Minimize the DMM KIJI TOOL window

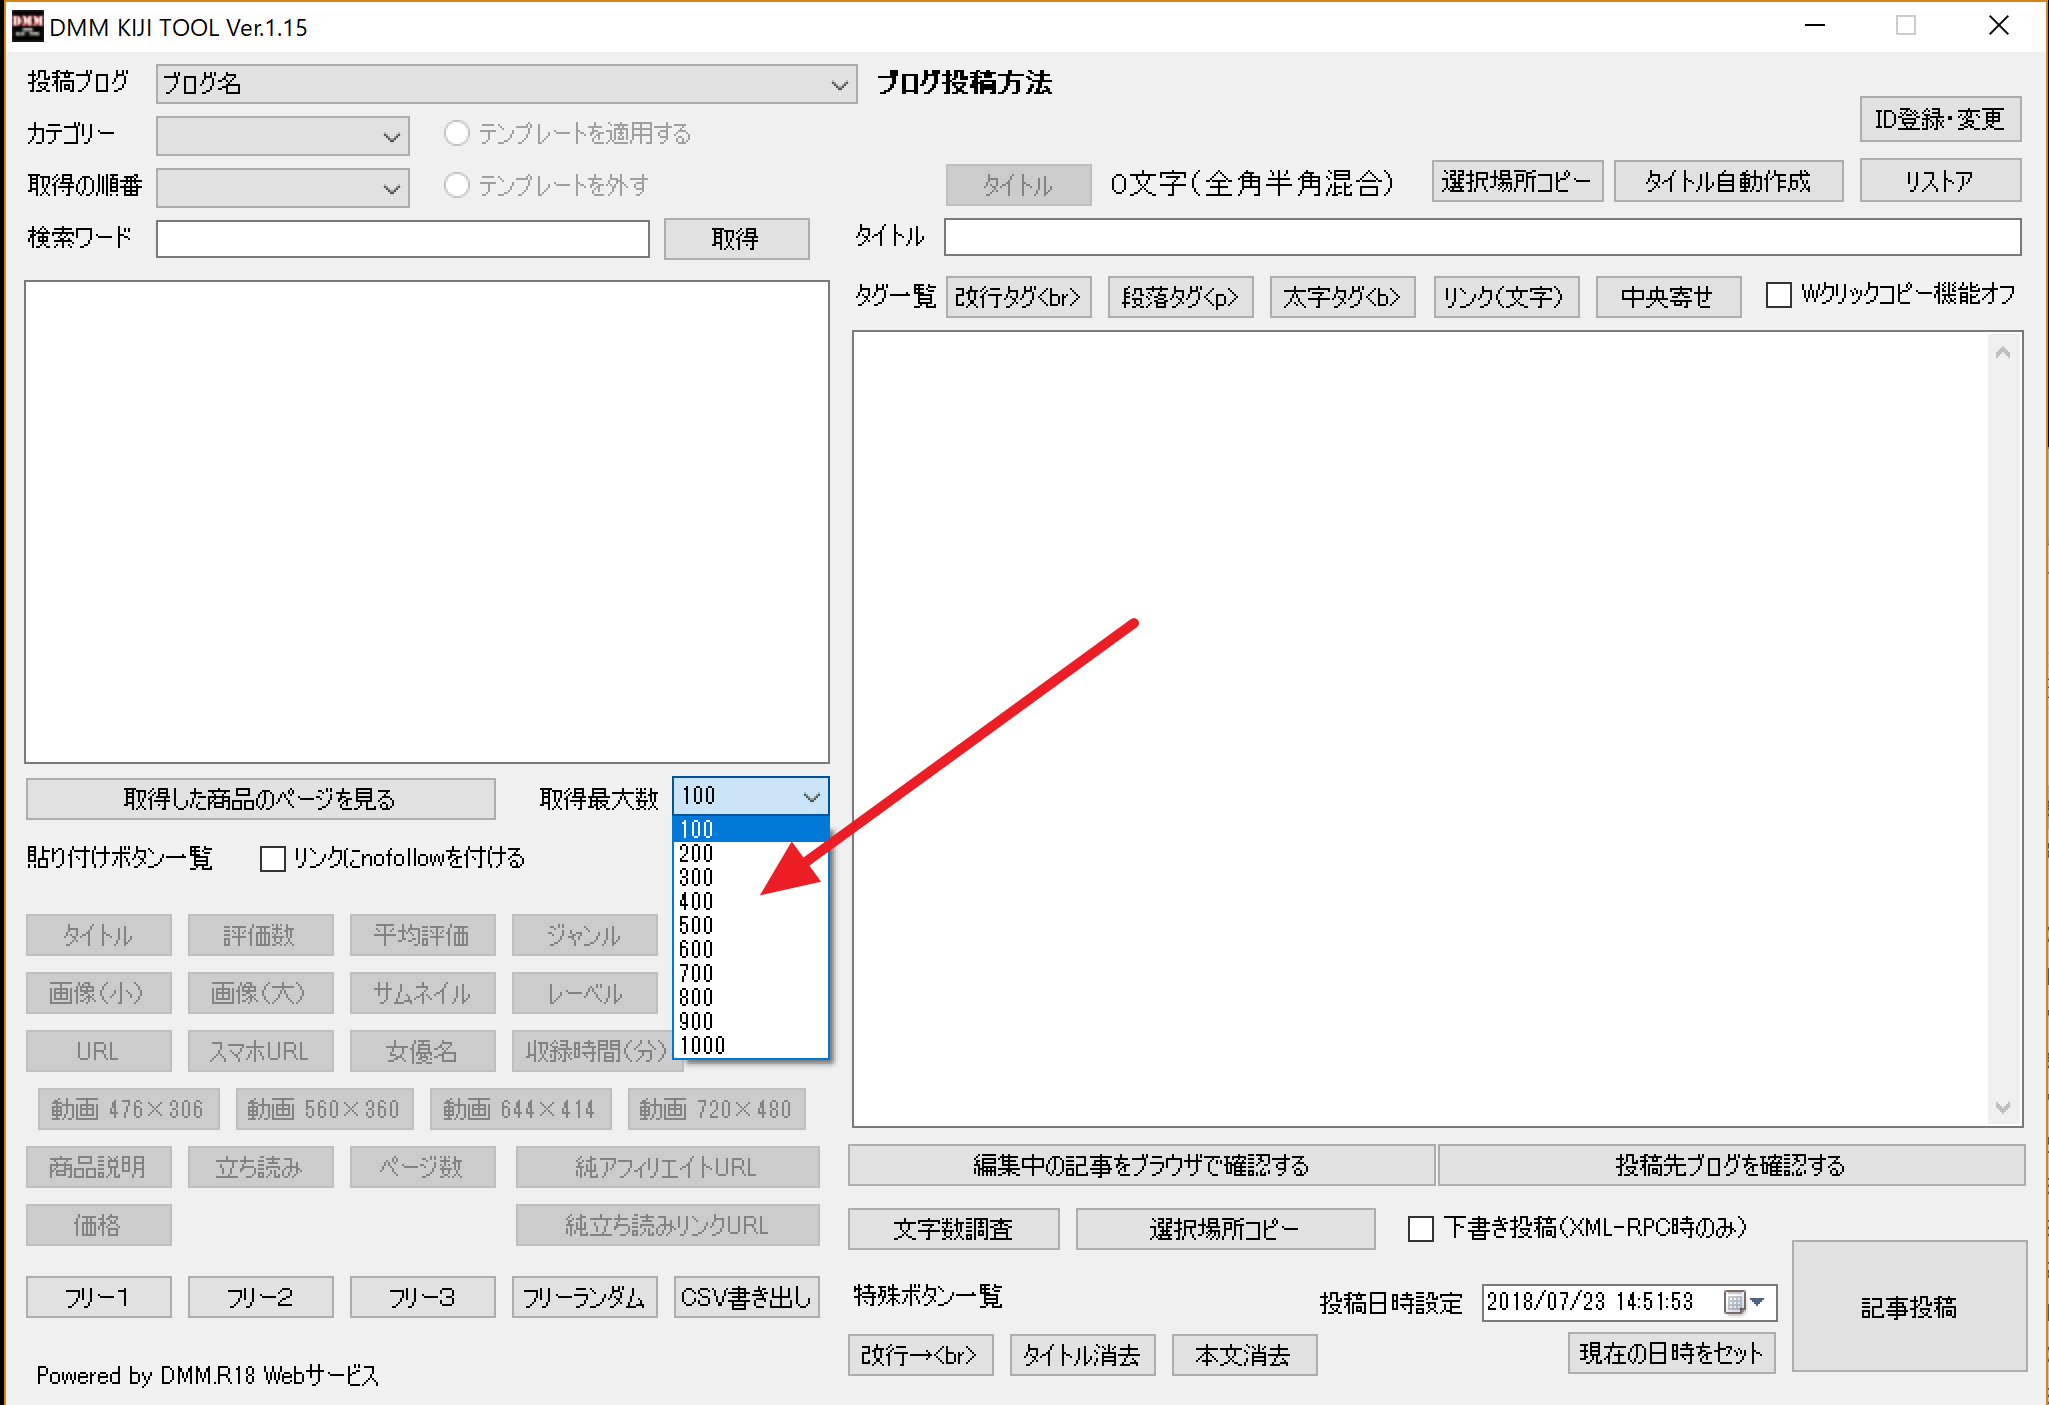pos(1815,26)
